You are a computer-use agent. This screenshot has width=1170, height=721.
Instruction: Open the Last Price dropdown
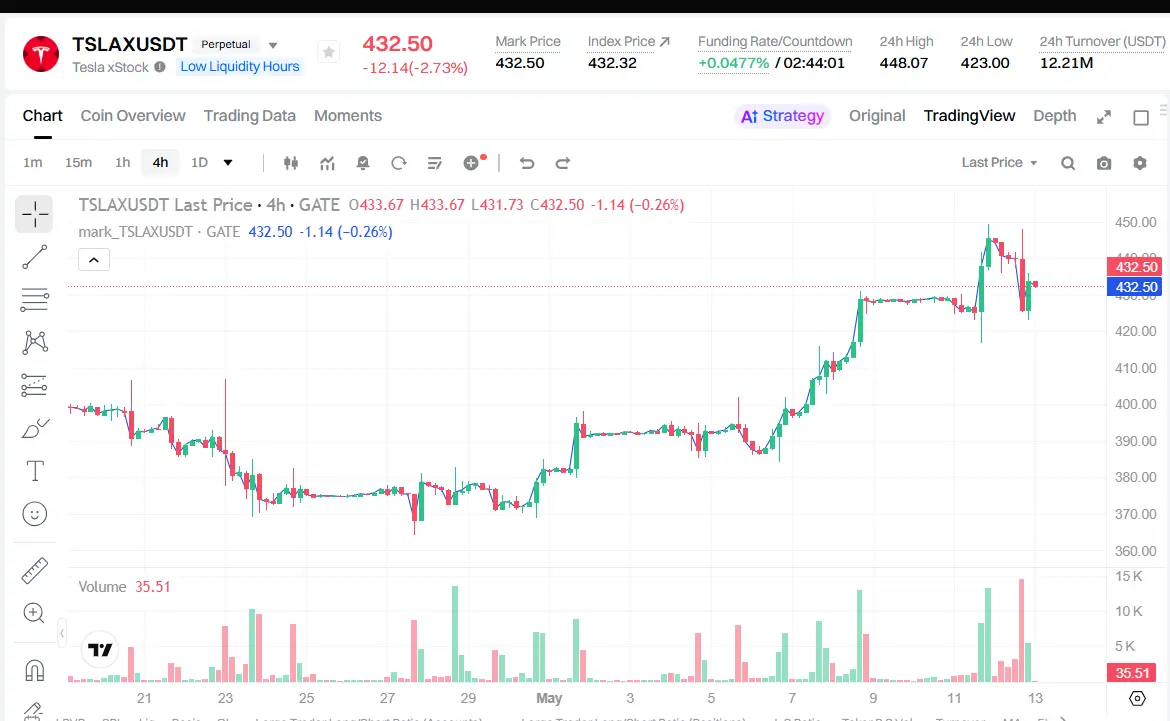999,163
